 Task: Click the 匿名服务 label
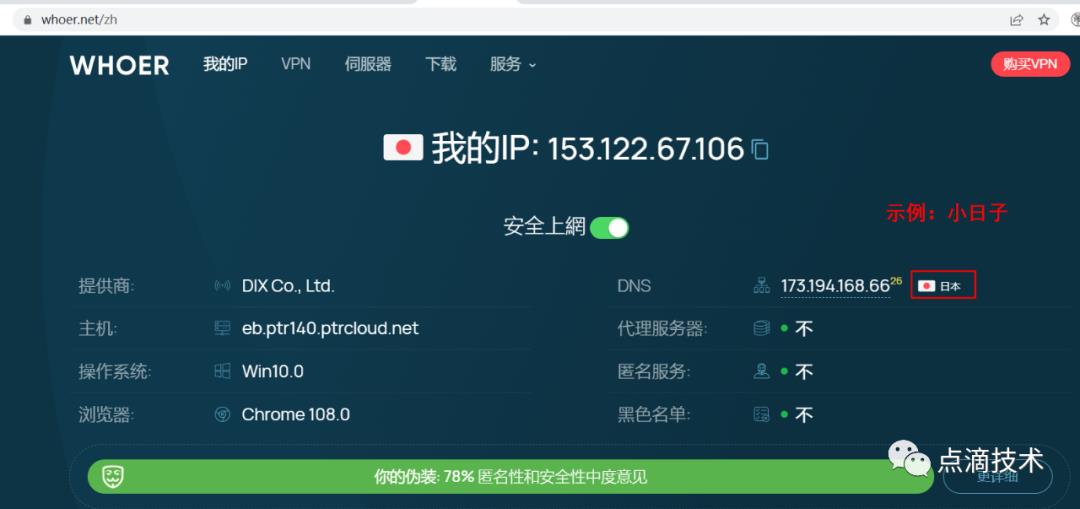(654, 372)
